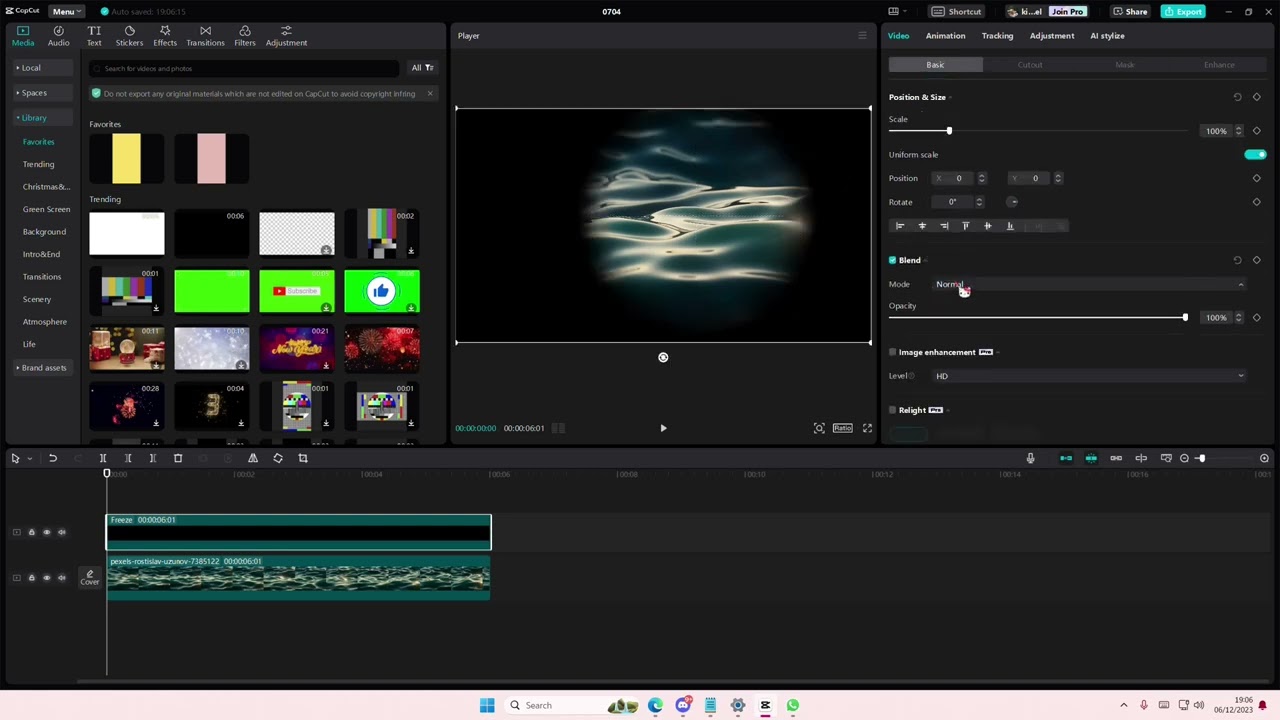Click the Undo arrow in timeline toolbar
Screen dimensions: 1280x720
(53, 458)
